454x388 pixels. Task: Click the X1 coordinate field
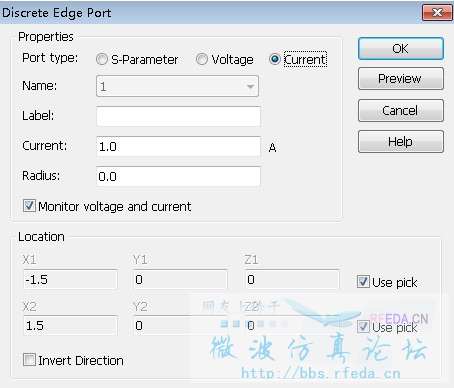pyautogui.click(x=70, y=279)
